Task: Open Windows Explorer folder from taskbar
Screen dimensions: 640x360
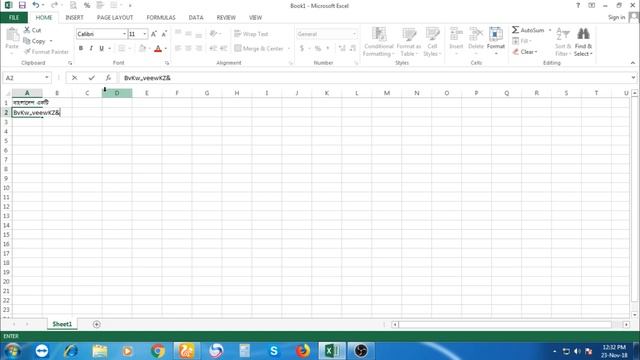Action: pos(100,351)
